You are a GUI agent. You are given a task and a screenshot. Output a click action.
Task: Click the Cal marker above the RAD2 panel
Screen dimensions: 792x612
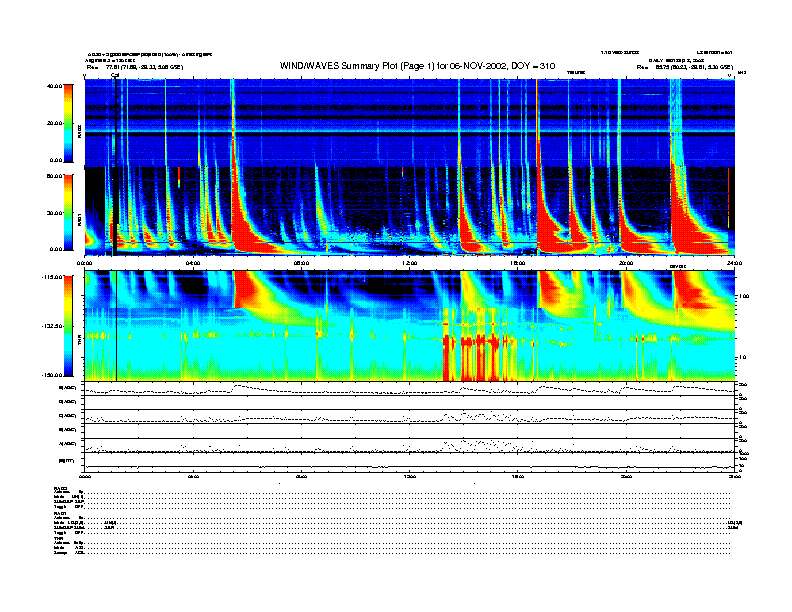coord(115,75)
